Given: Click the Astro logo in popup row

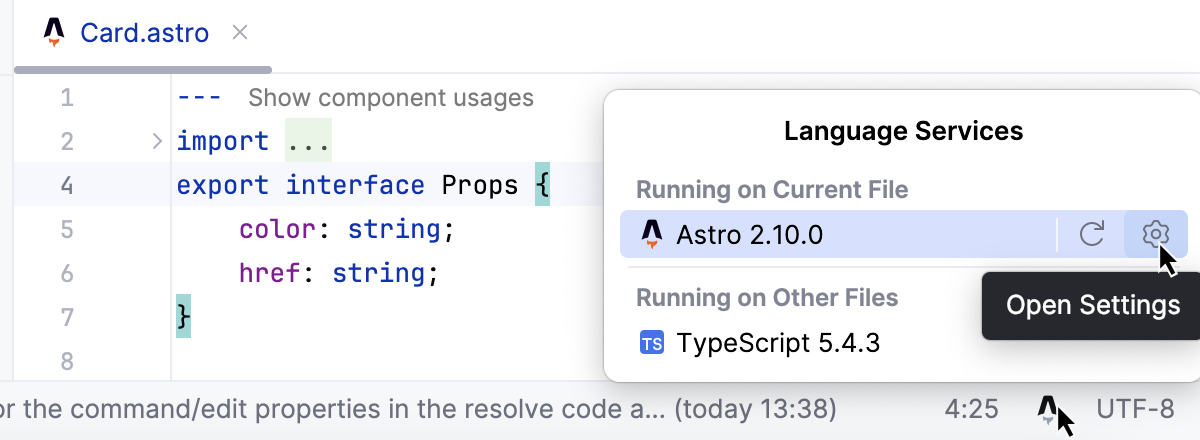Looking at the screenshot, I should coord(652,234).
